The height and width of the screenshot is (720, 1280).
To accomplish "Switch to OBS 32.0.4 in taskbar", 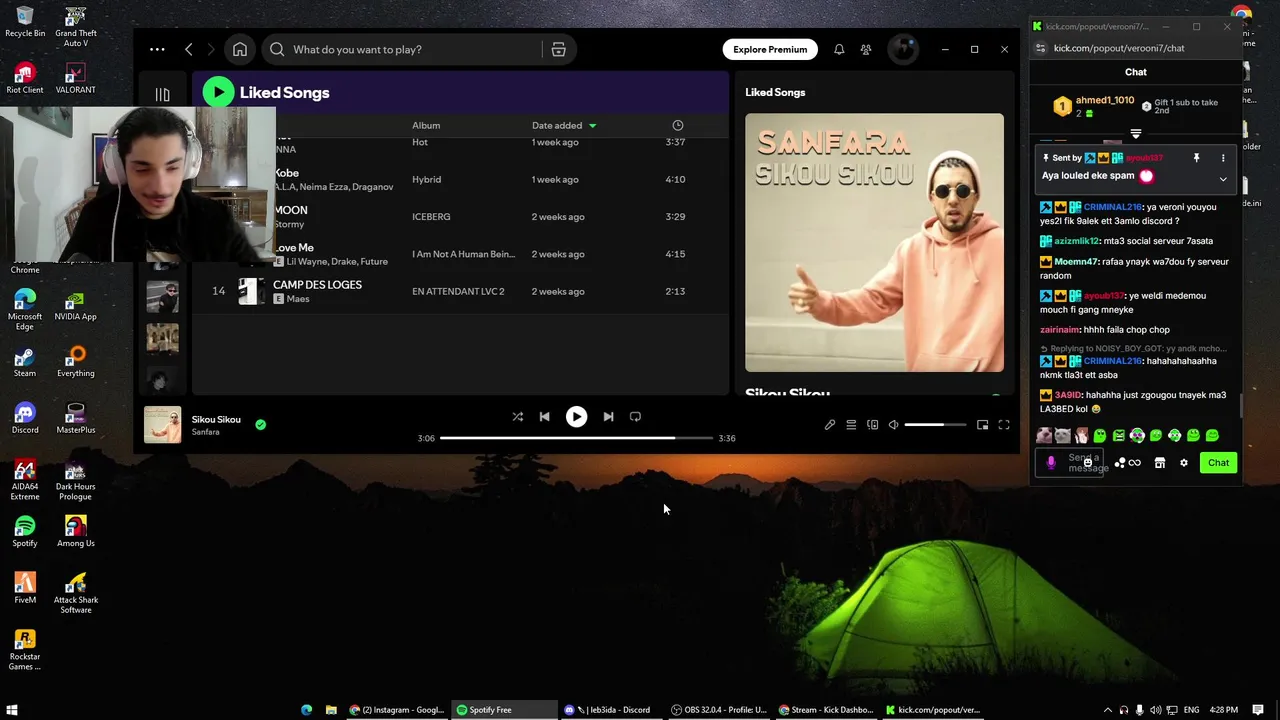I will [x=719, y=710].
